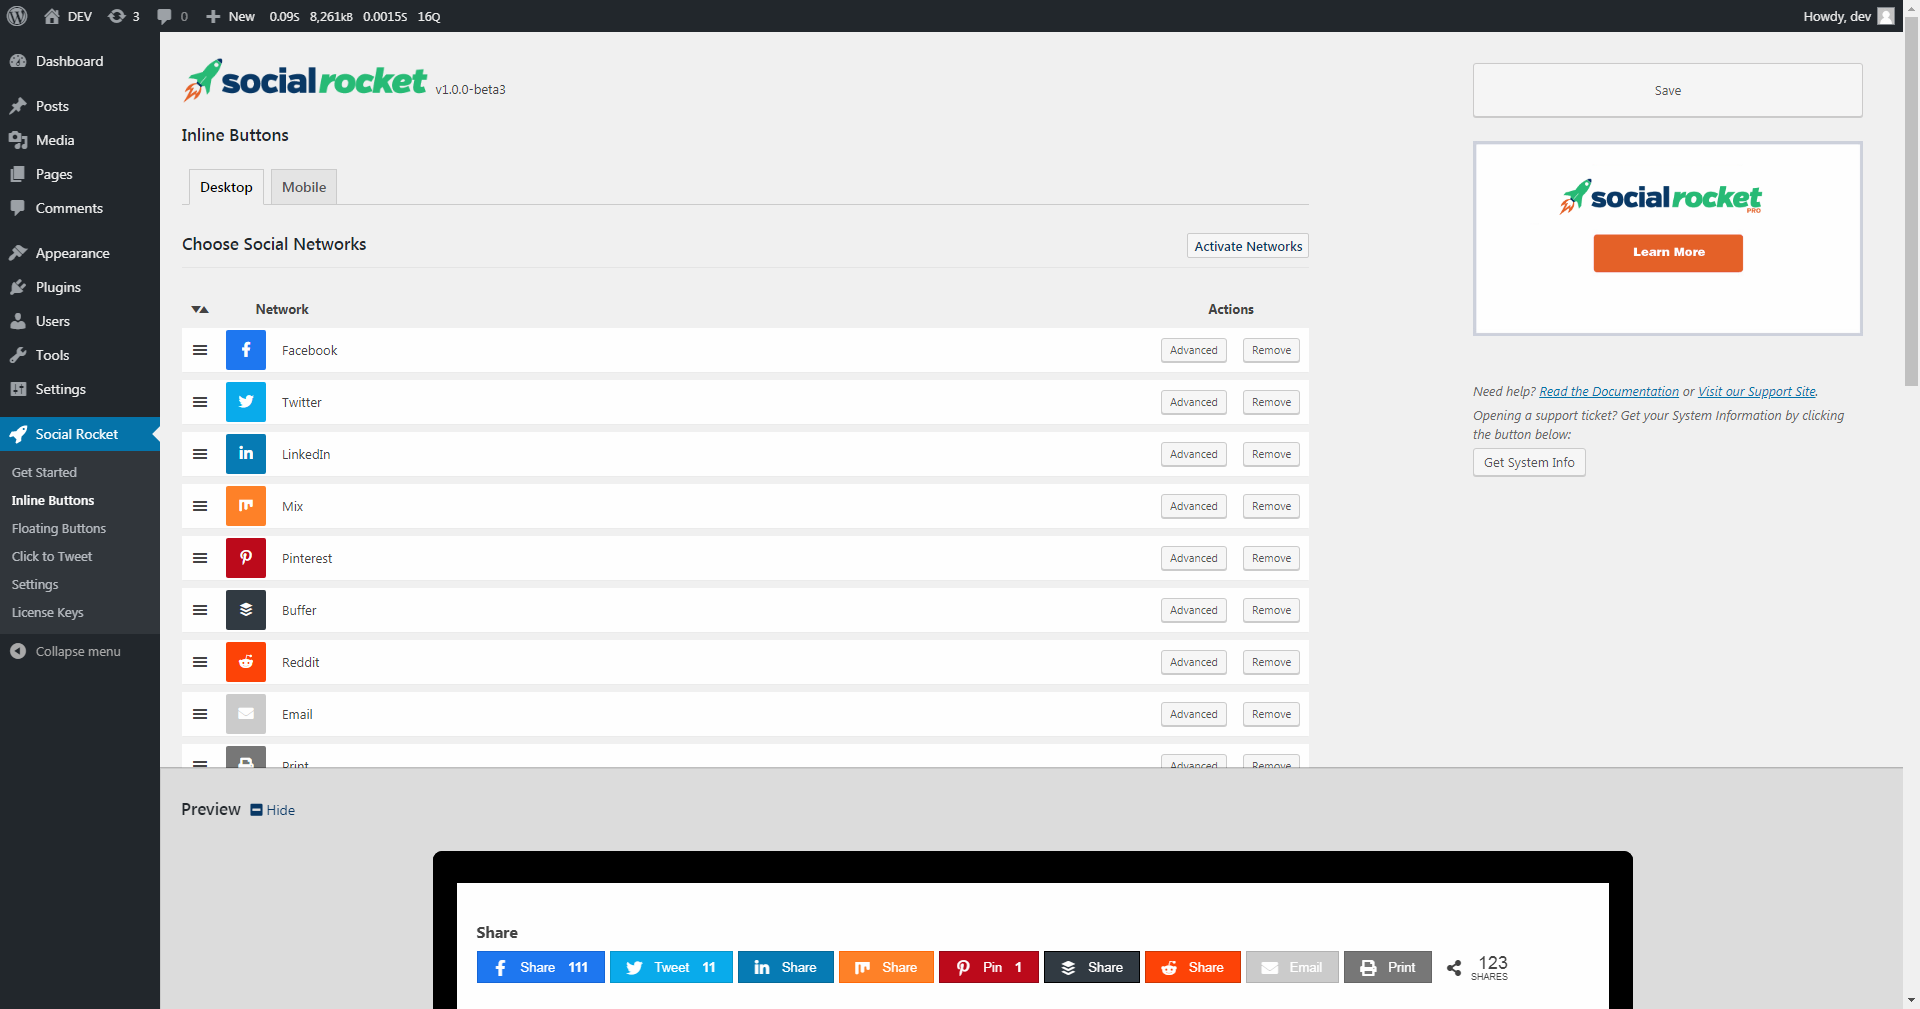
Task: Click the Print preview button
Action: coord(1388,967)
